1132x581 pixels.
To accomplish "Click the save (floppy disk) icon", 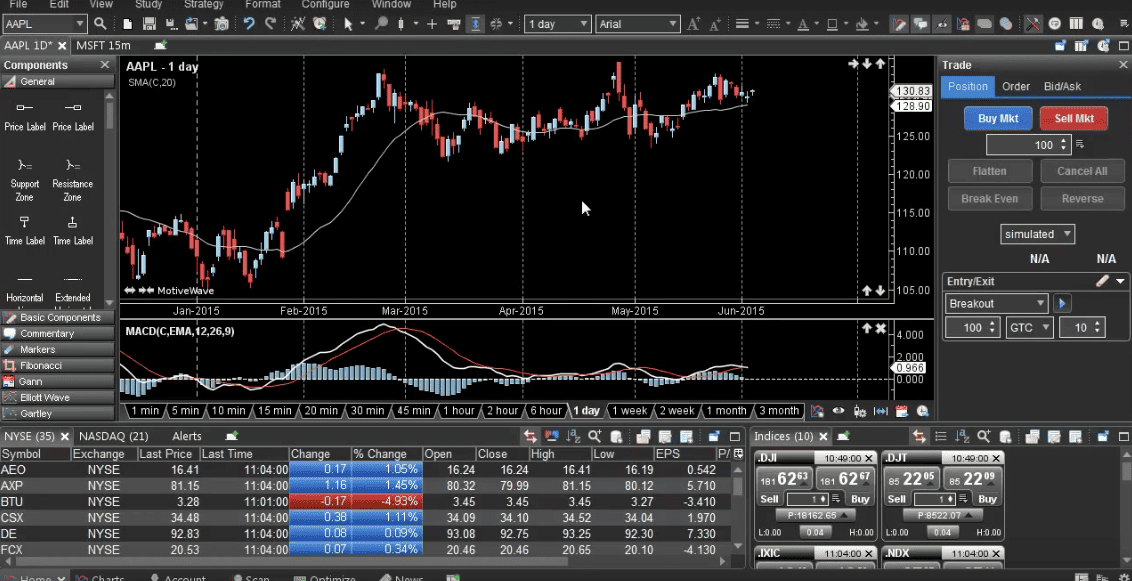I will 149,24.
